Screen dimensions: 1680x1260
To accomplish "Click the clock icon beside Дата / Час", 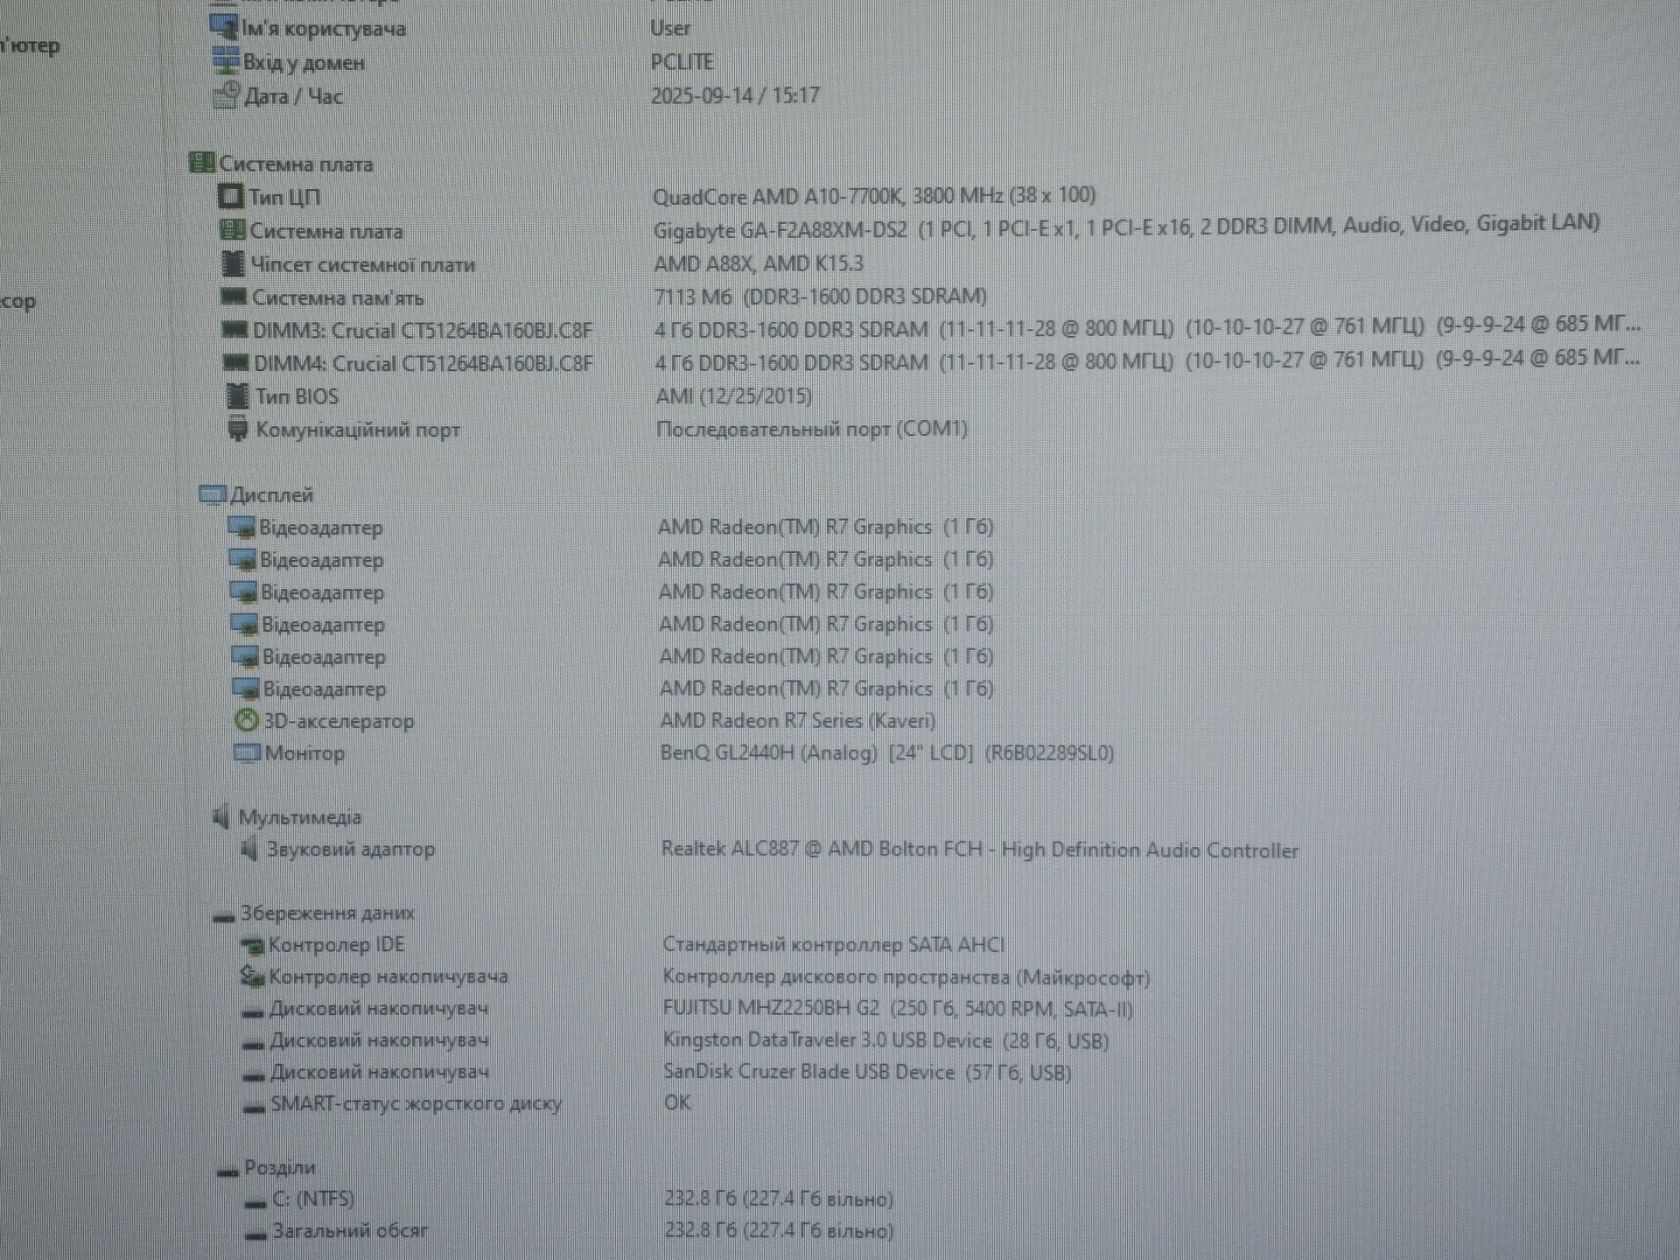I will tap(226, 94).
